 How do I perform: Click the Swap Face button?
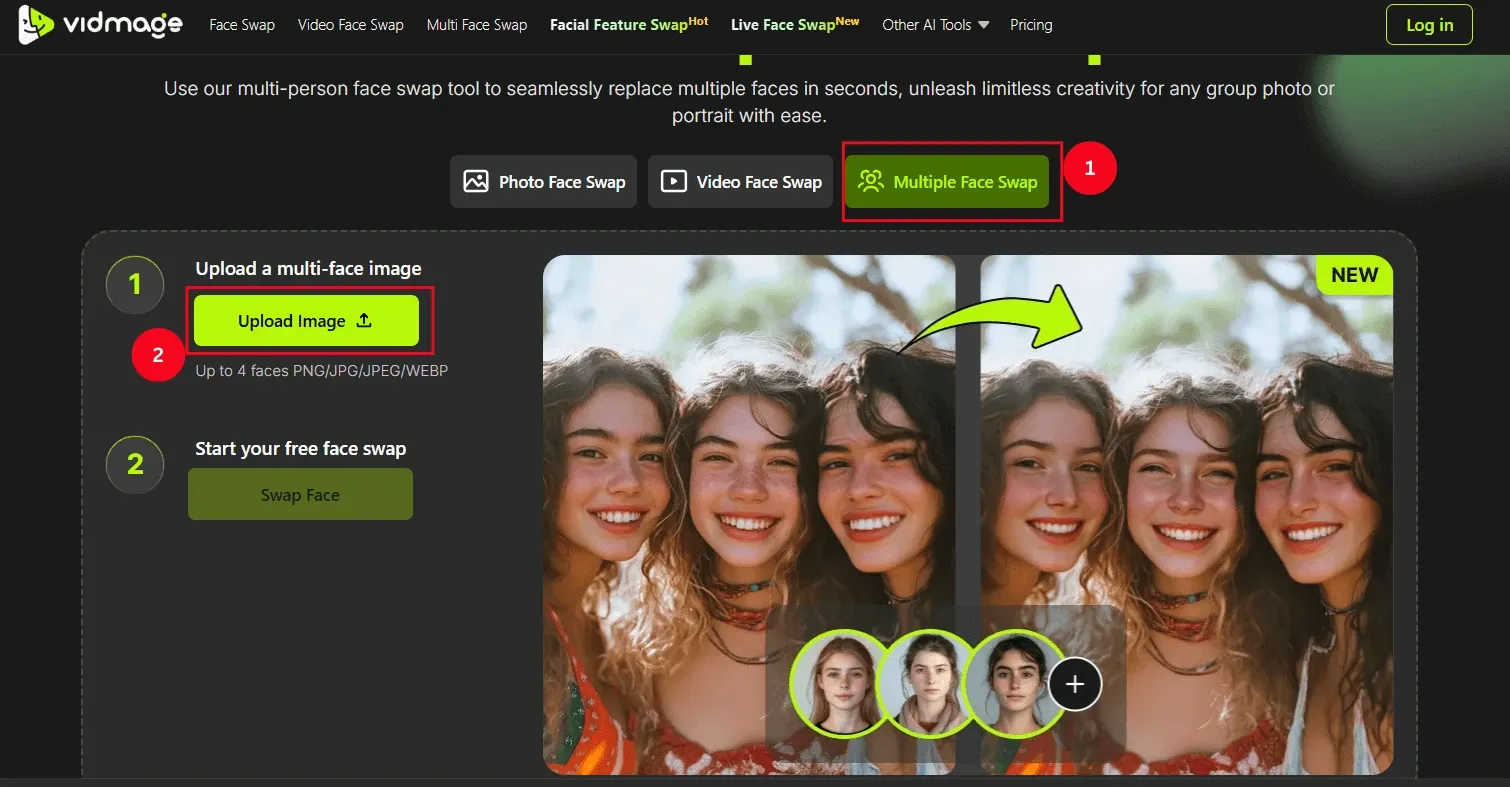click(300, 494)
